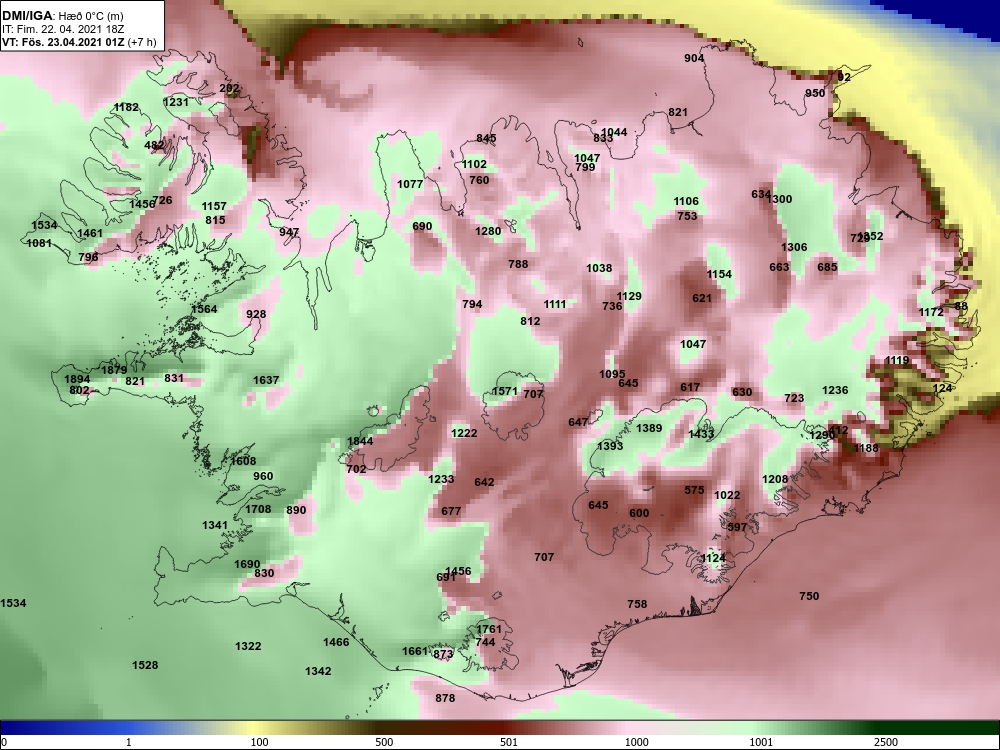Click the 1894 label on the western peninsula
Viewport: 1000px width, 750px height.
[x=77, y=379]
